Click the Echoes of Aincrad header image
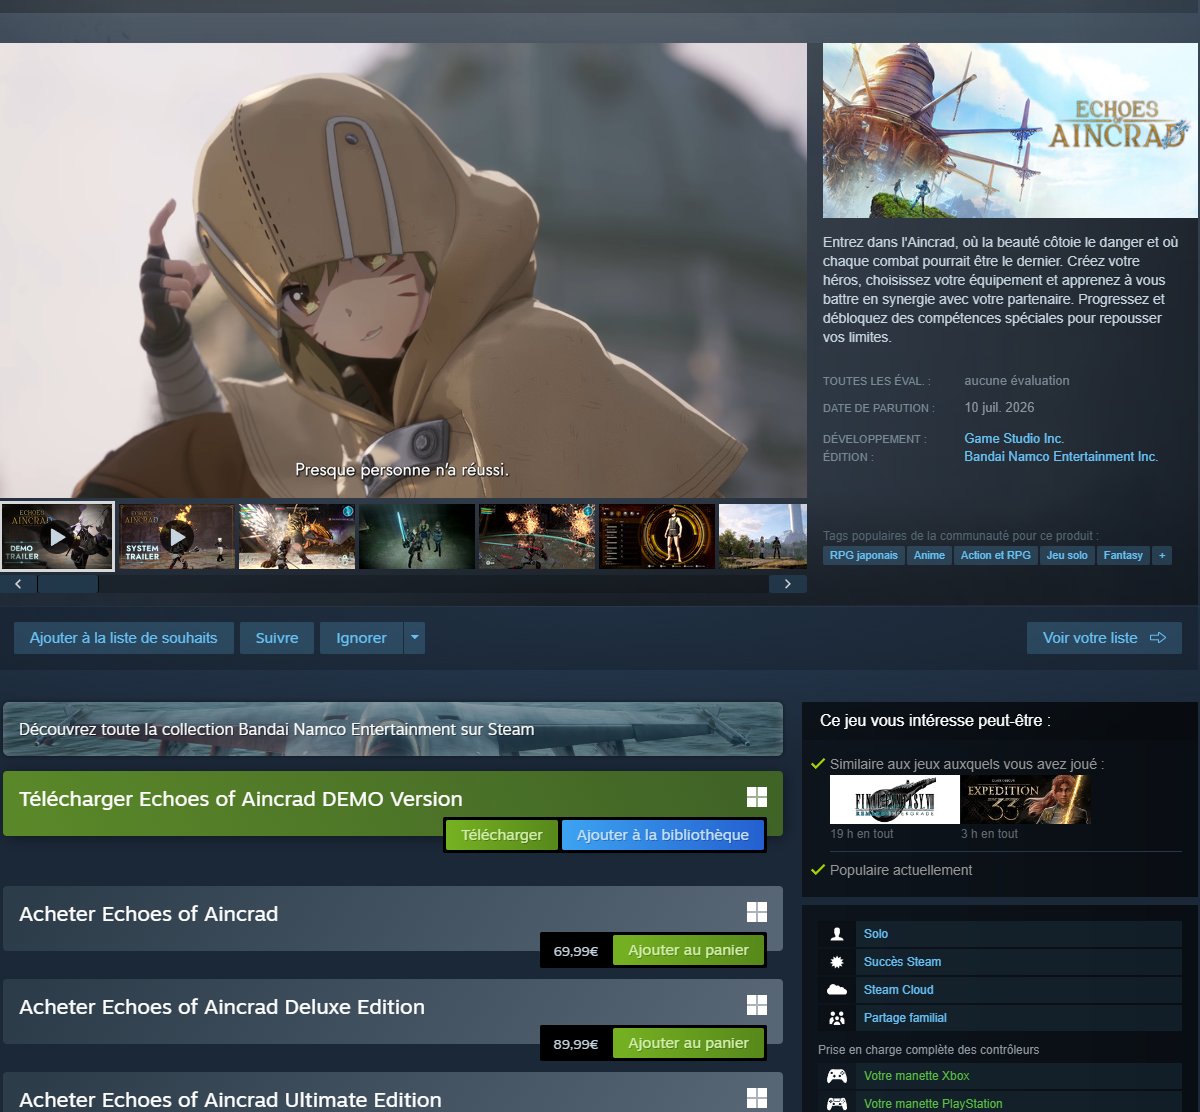 [x=1010, y=131]
